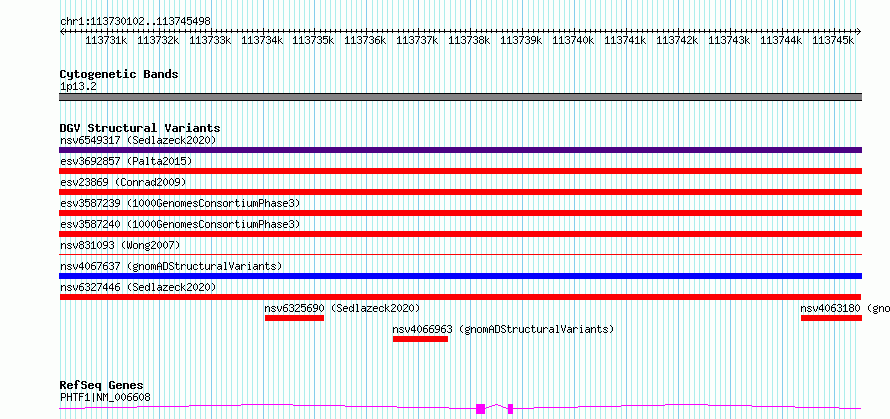
Task: Click the 113737k ruler tick label
Action: [418, 40]
